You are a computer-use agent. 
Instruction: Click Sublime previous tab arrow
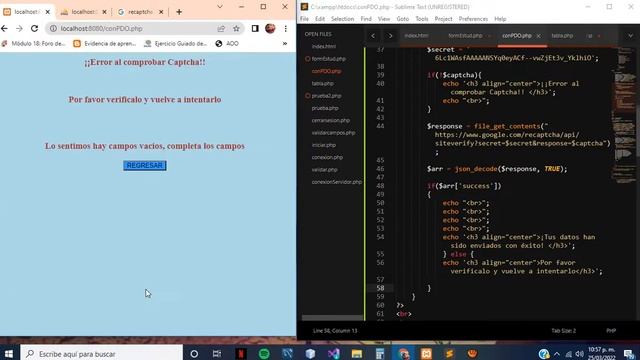[x=373, y=36]
